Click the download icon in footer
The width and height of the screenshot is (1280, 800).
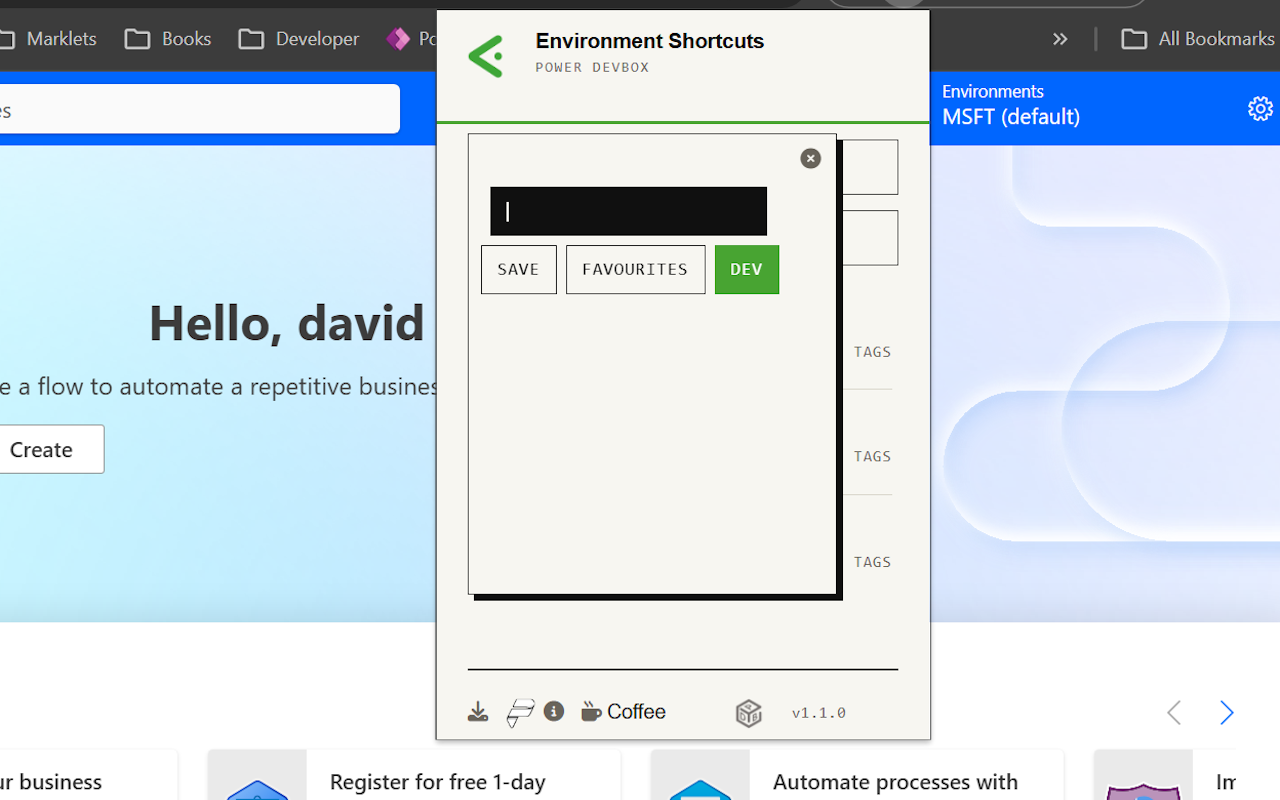pos(478,712)
